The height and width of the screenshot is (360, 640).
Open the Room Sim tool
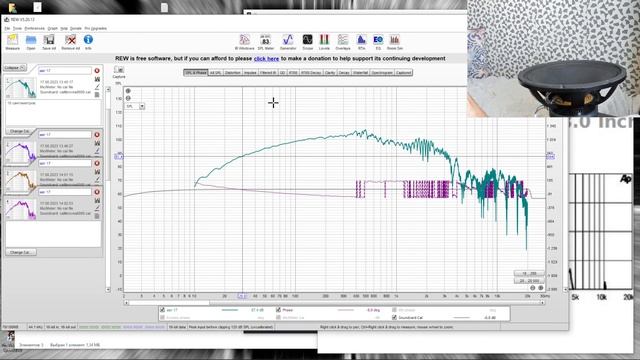[x=395, y=42]
